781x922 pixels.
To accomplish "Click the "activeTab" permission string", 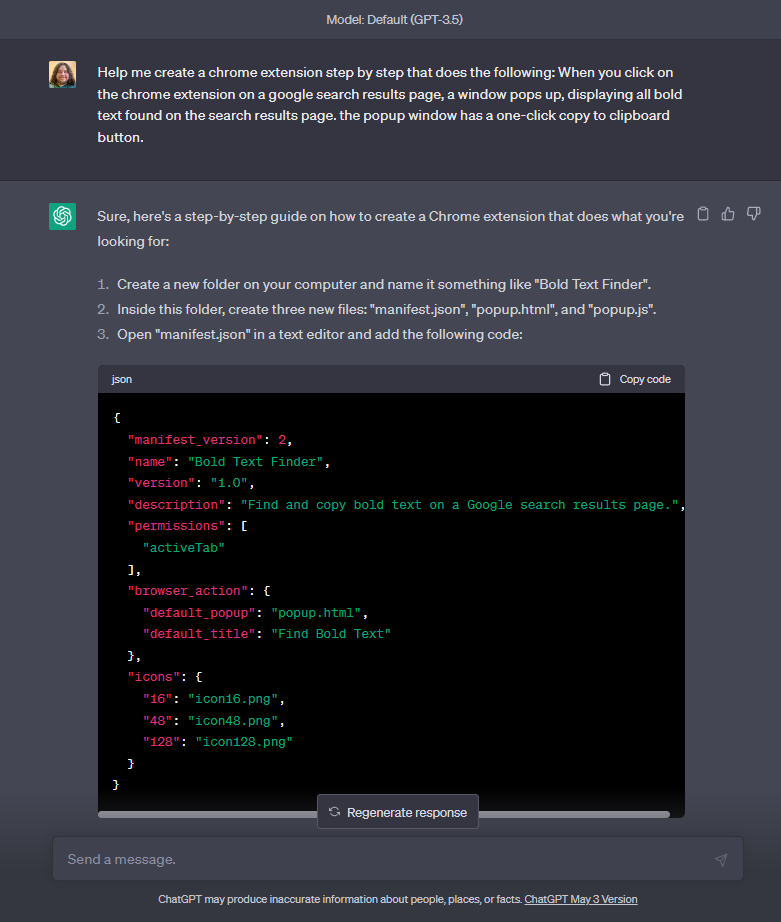I will [x=183, y=548].
